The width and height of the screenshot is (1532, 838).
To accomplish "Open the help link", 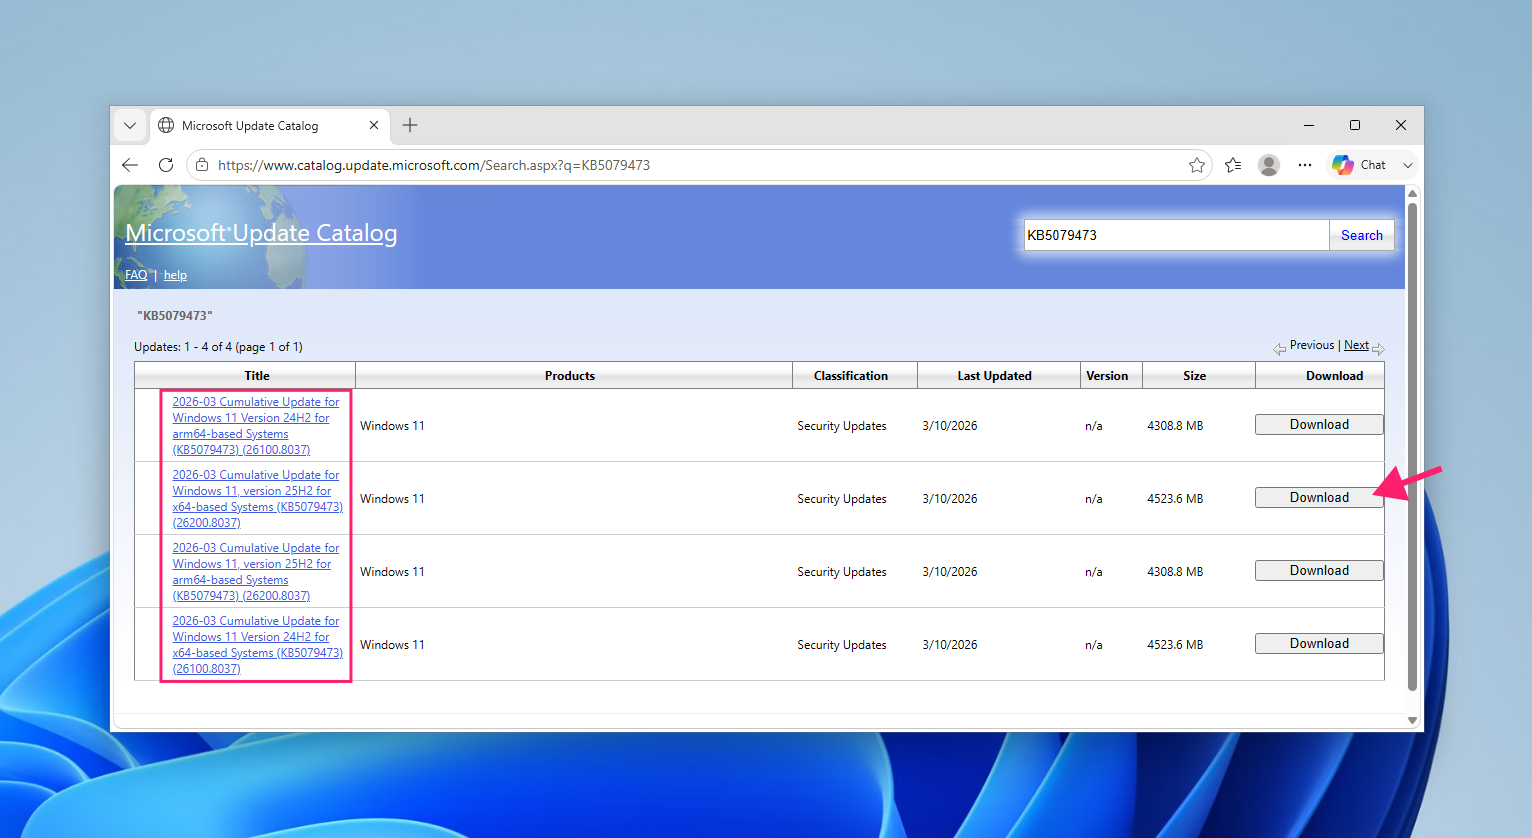I will tap(175, 275).
